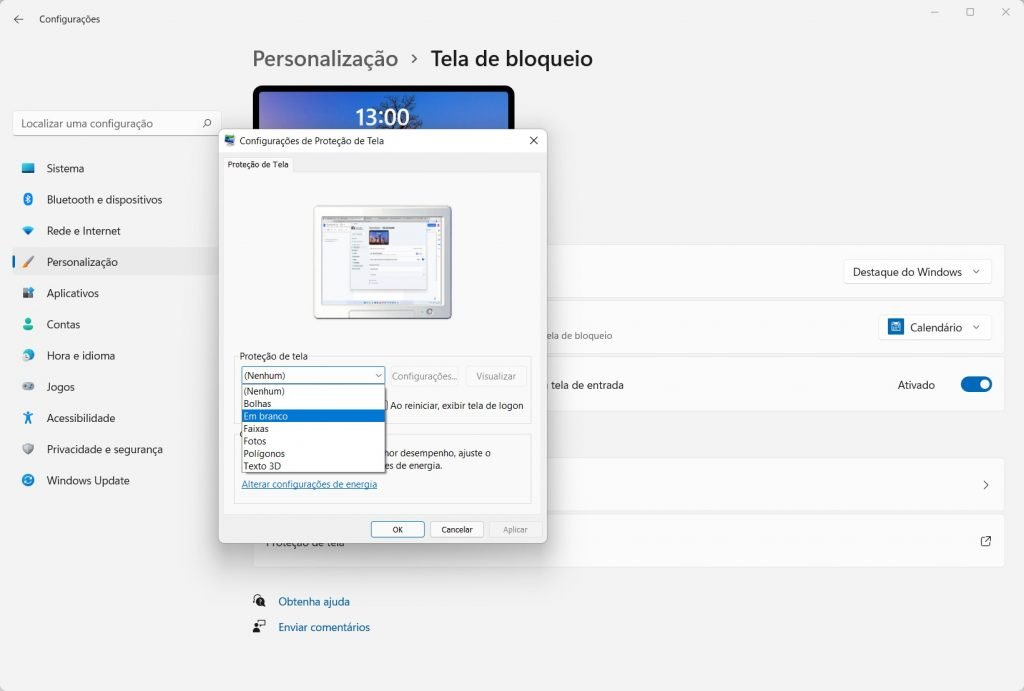Collapse the Proteção de tela combo box
The image size is (1024, 691).
[x=312, y=376]
